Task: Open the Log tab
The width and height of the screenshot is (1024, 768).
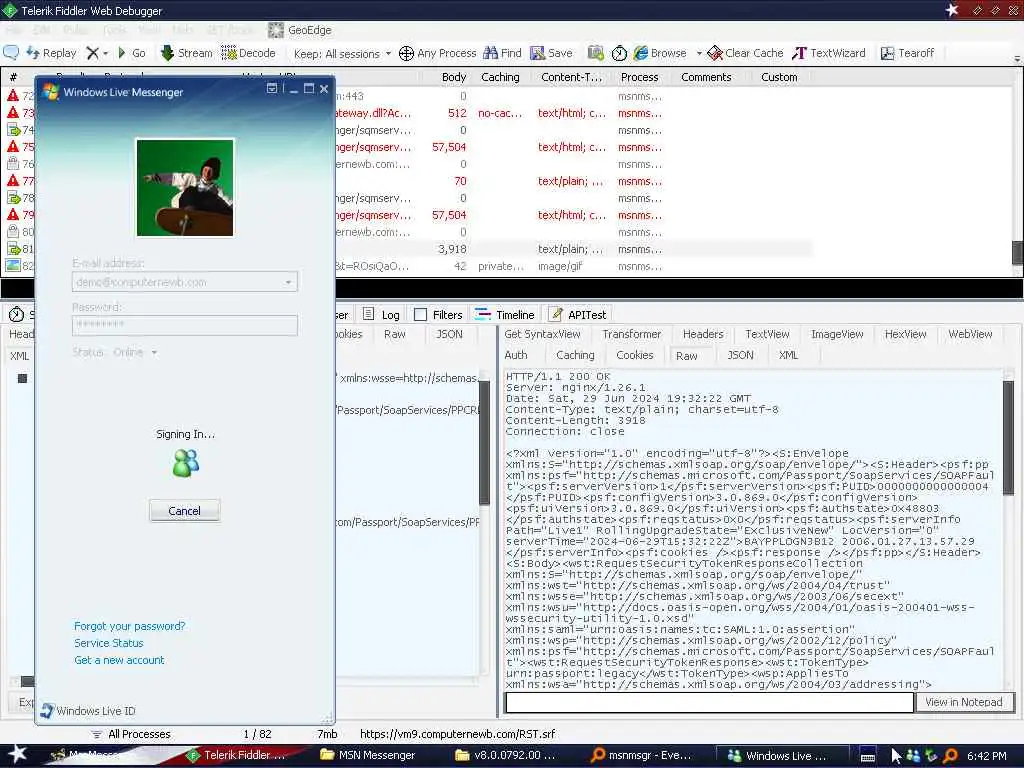Action: 381,315
